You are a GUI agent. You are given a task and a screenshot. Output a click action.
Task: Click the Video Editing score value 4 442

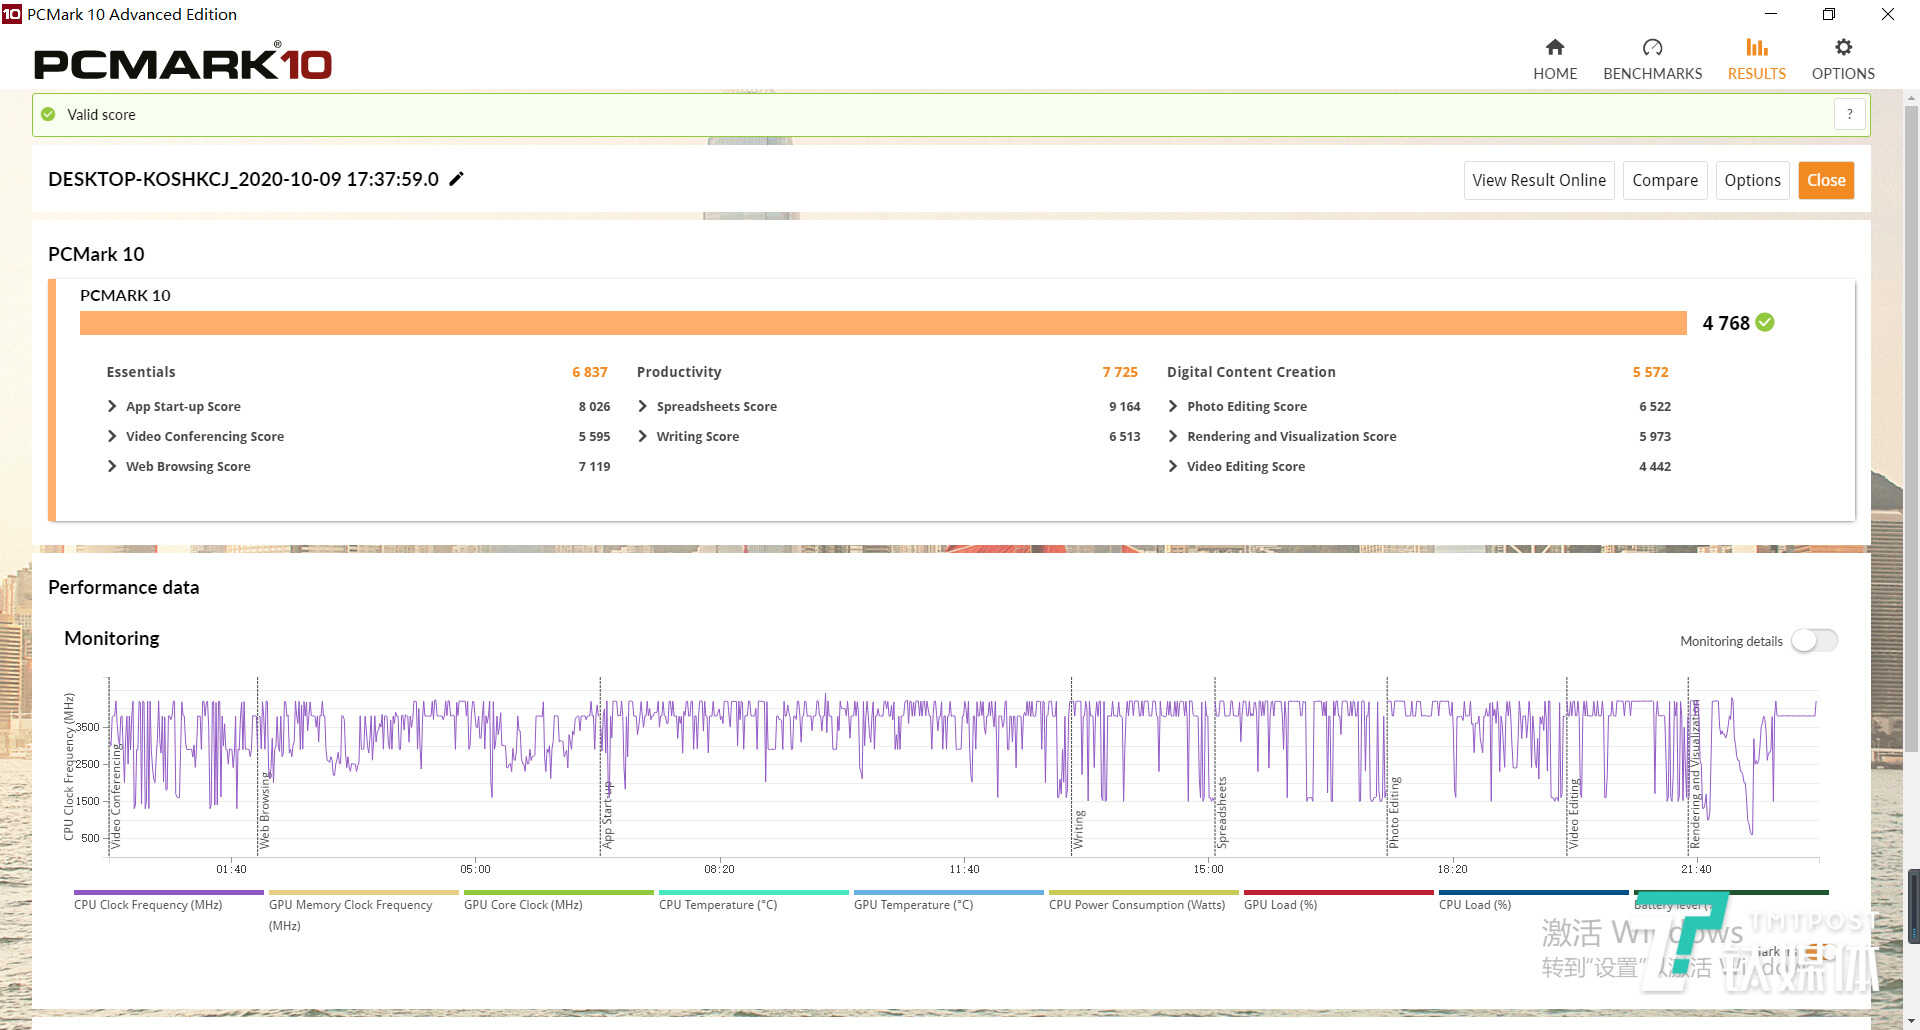pyautogui.click(x=1655, y=466)
